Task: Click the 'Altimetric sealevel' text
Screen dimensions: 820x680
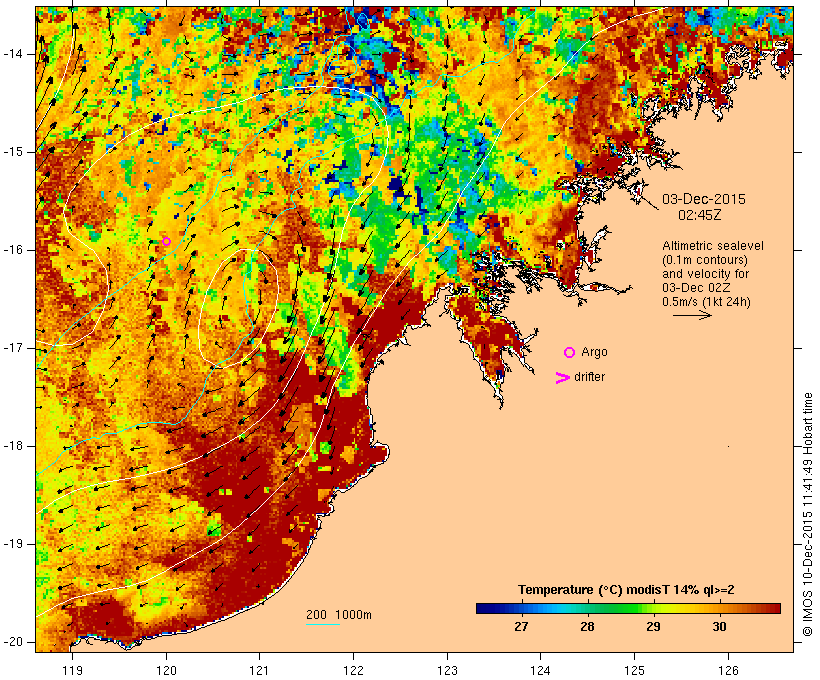Action: [713, 246]
